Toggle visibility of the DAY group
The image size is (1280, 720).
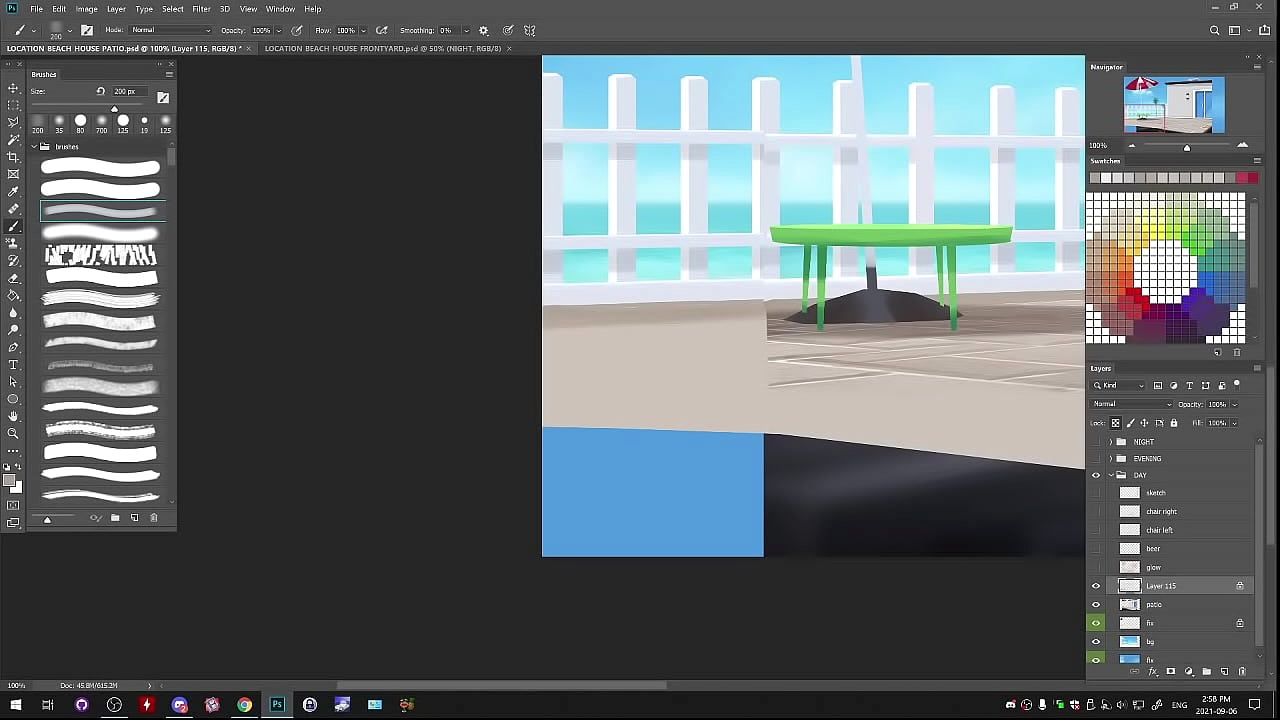pyautogui.click(x=1096, y=476)
